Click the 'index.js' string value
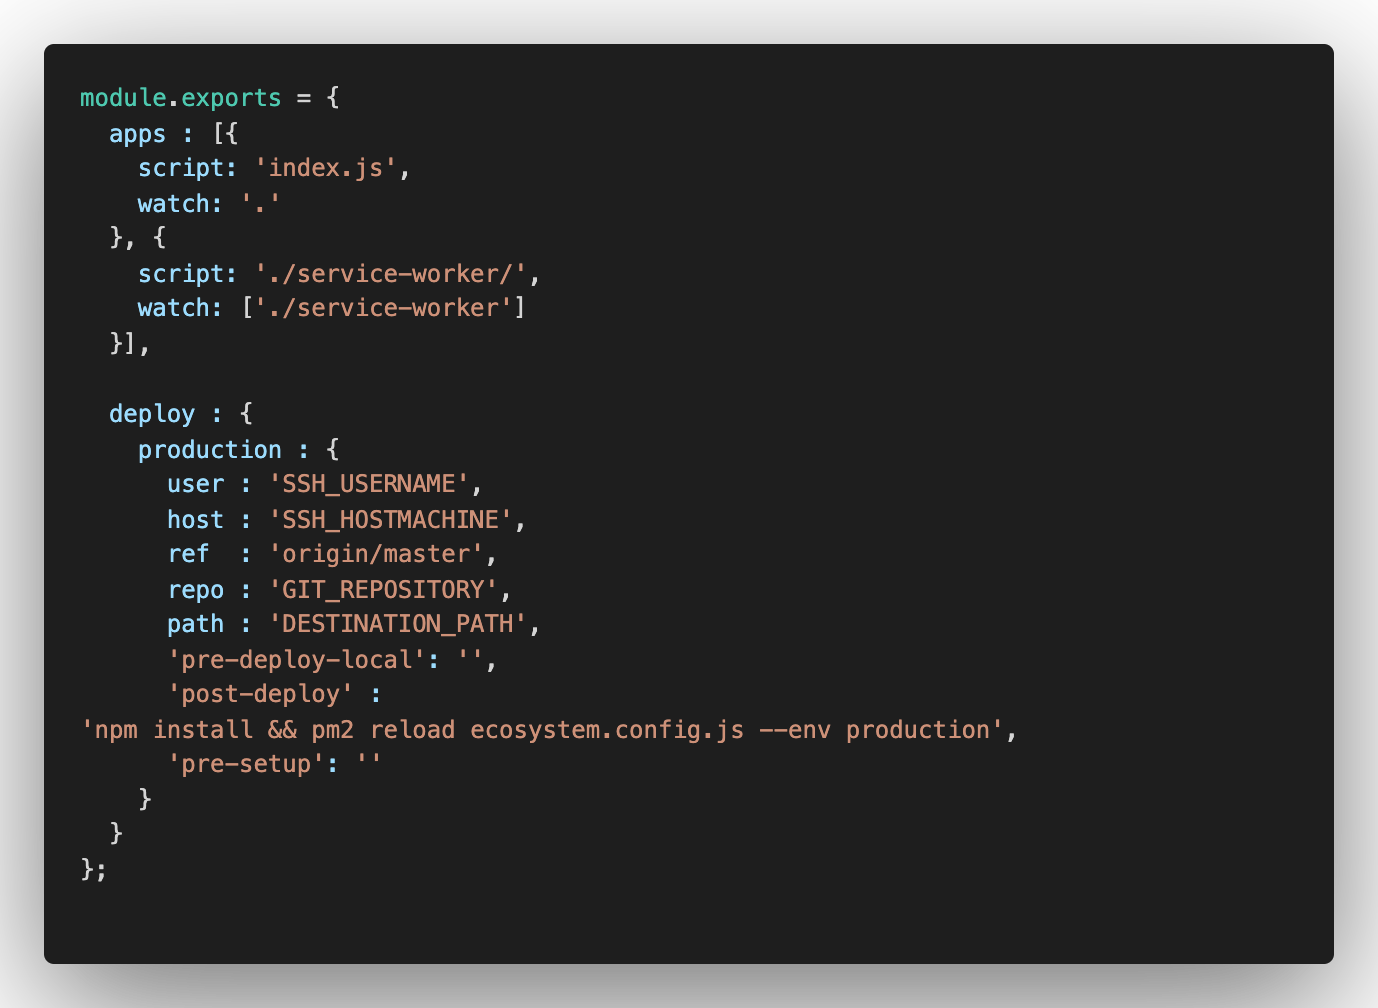 pyautogui.click(x=326, y=168)
